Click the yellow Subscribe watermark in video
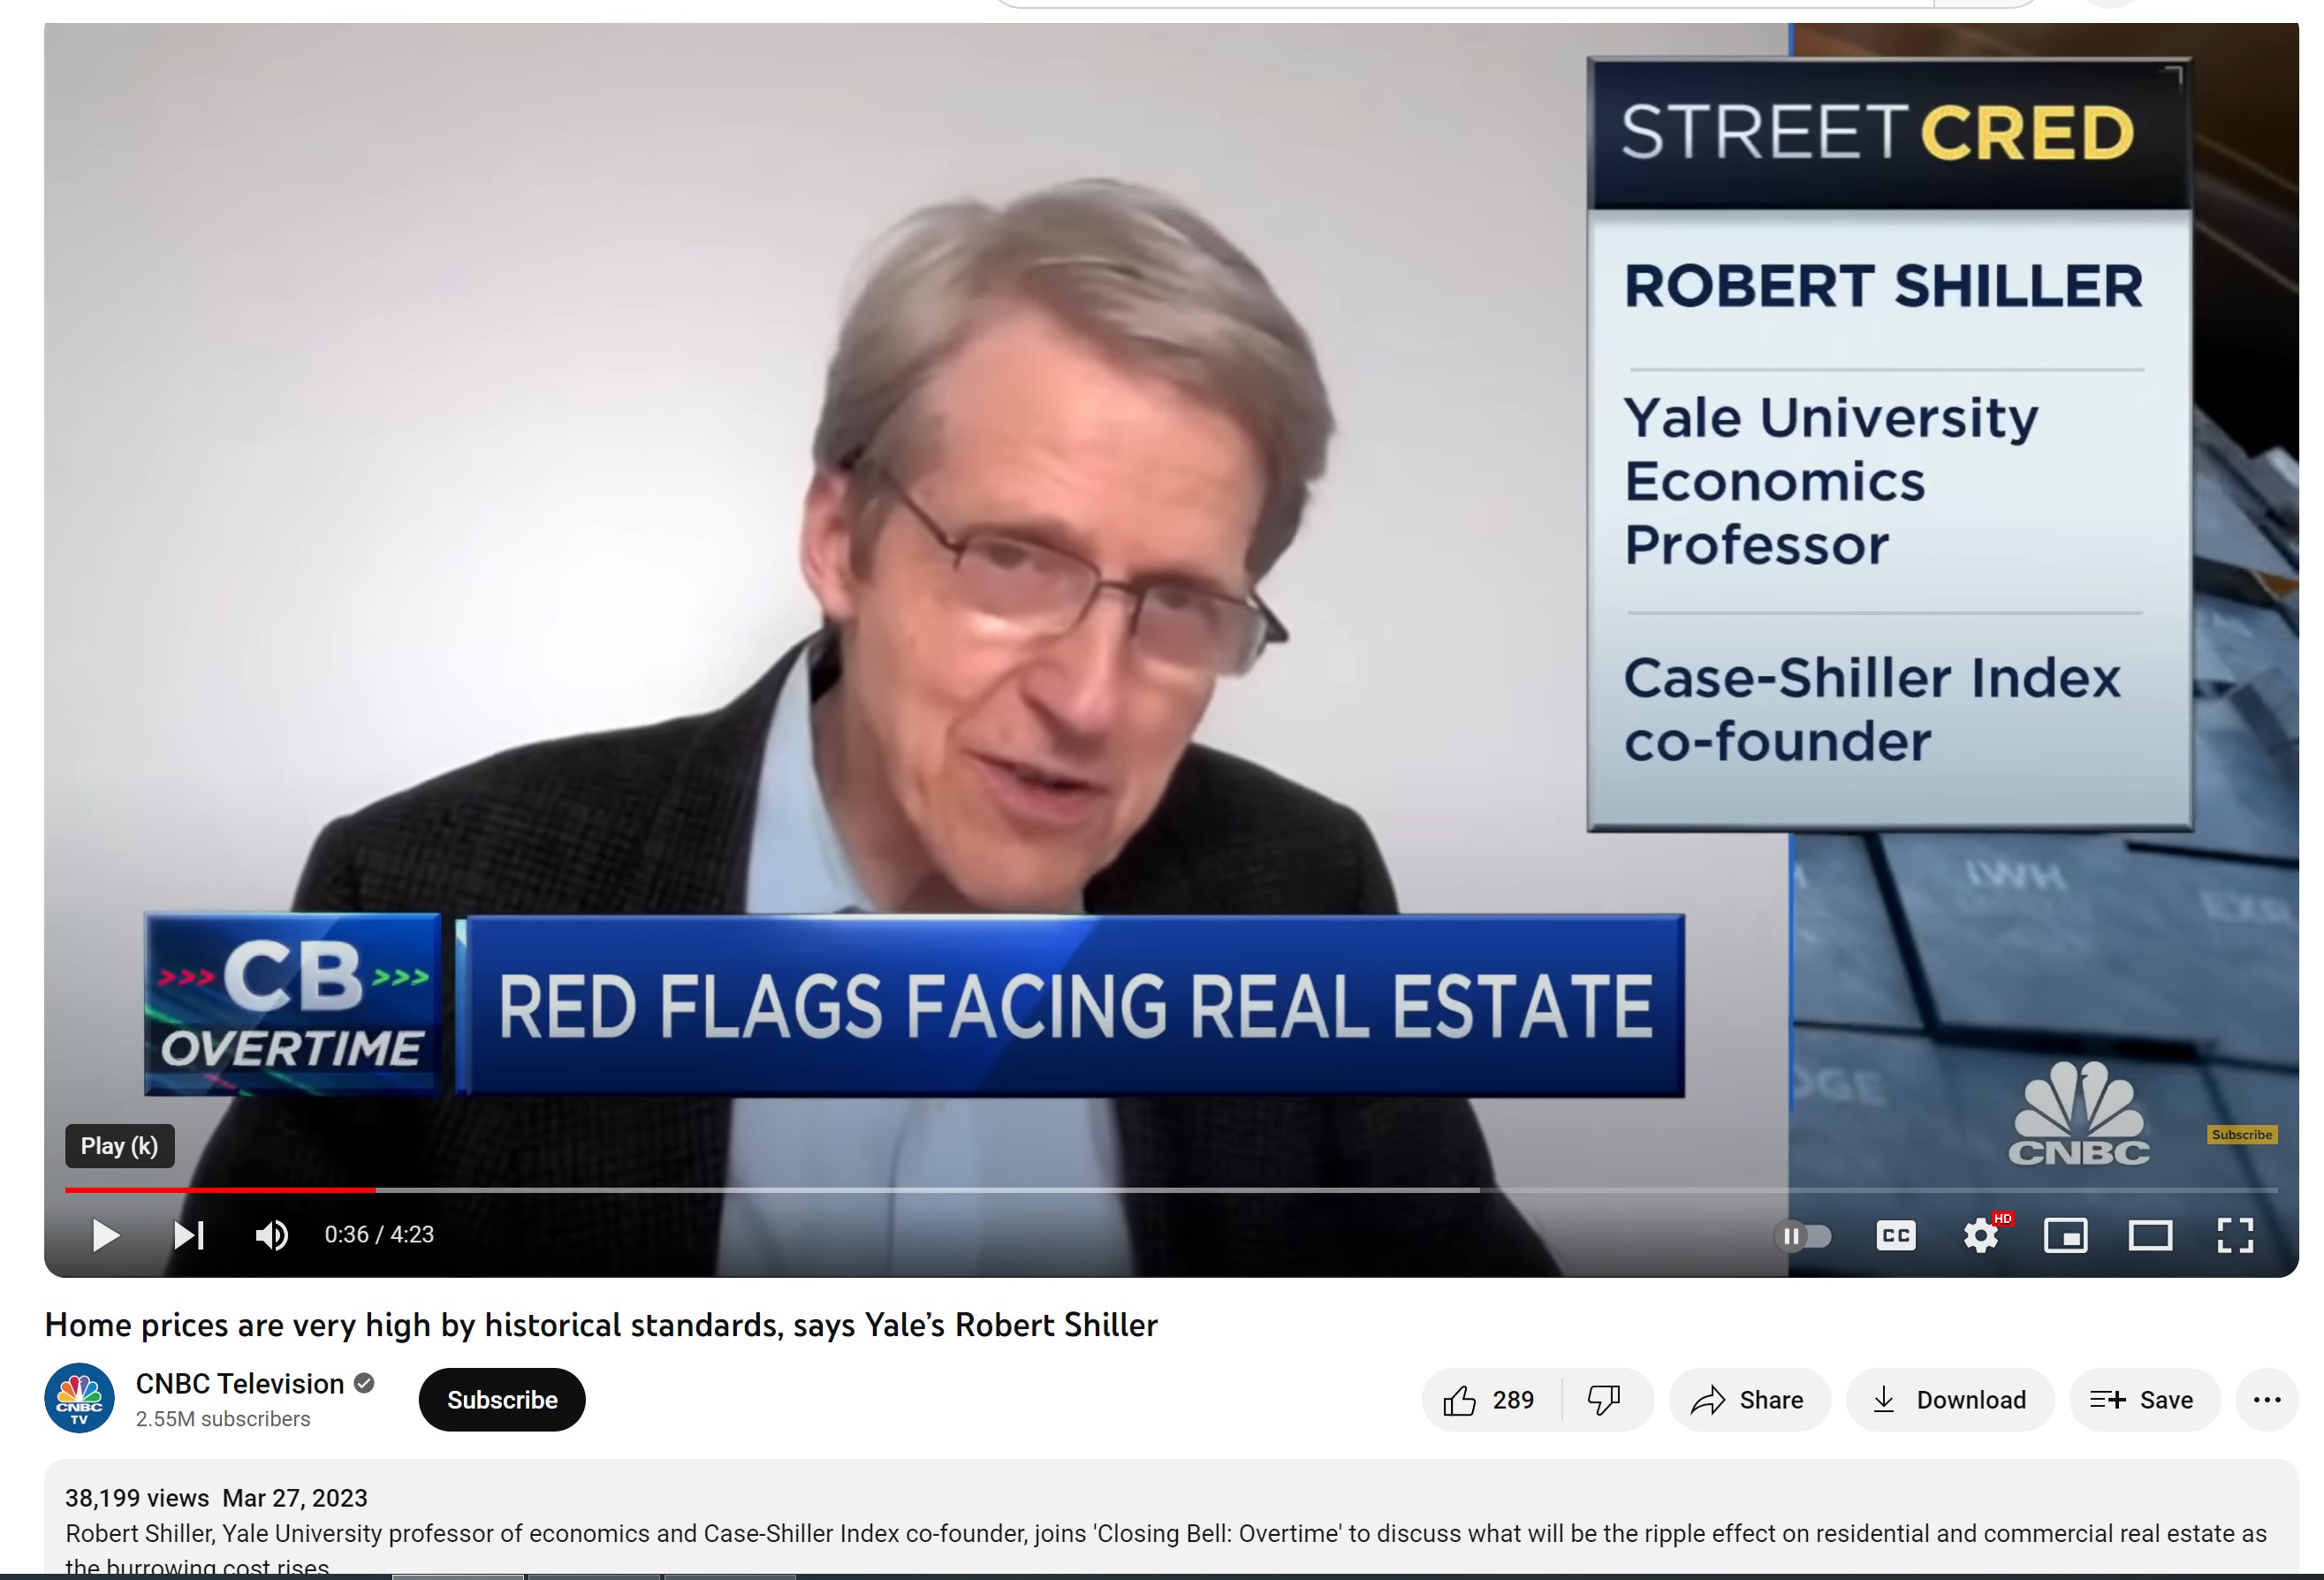The width and height of the screenshot is (2324, 1580). tap(2242, 1135)
